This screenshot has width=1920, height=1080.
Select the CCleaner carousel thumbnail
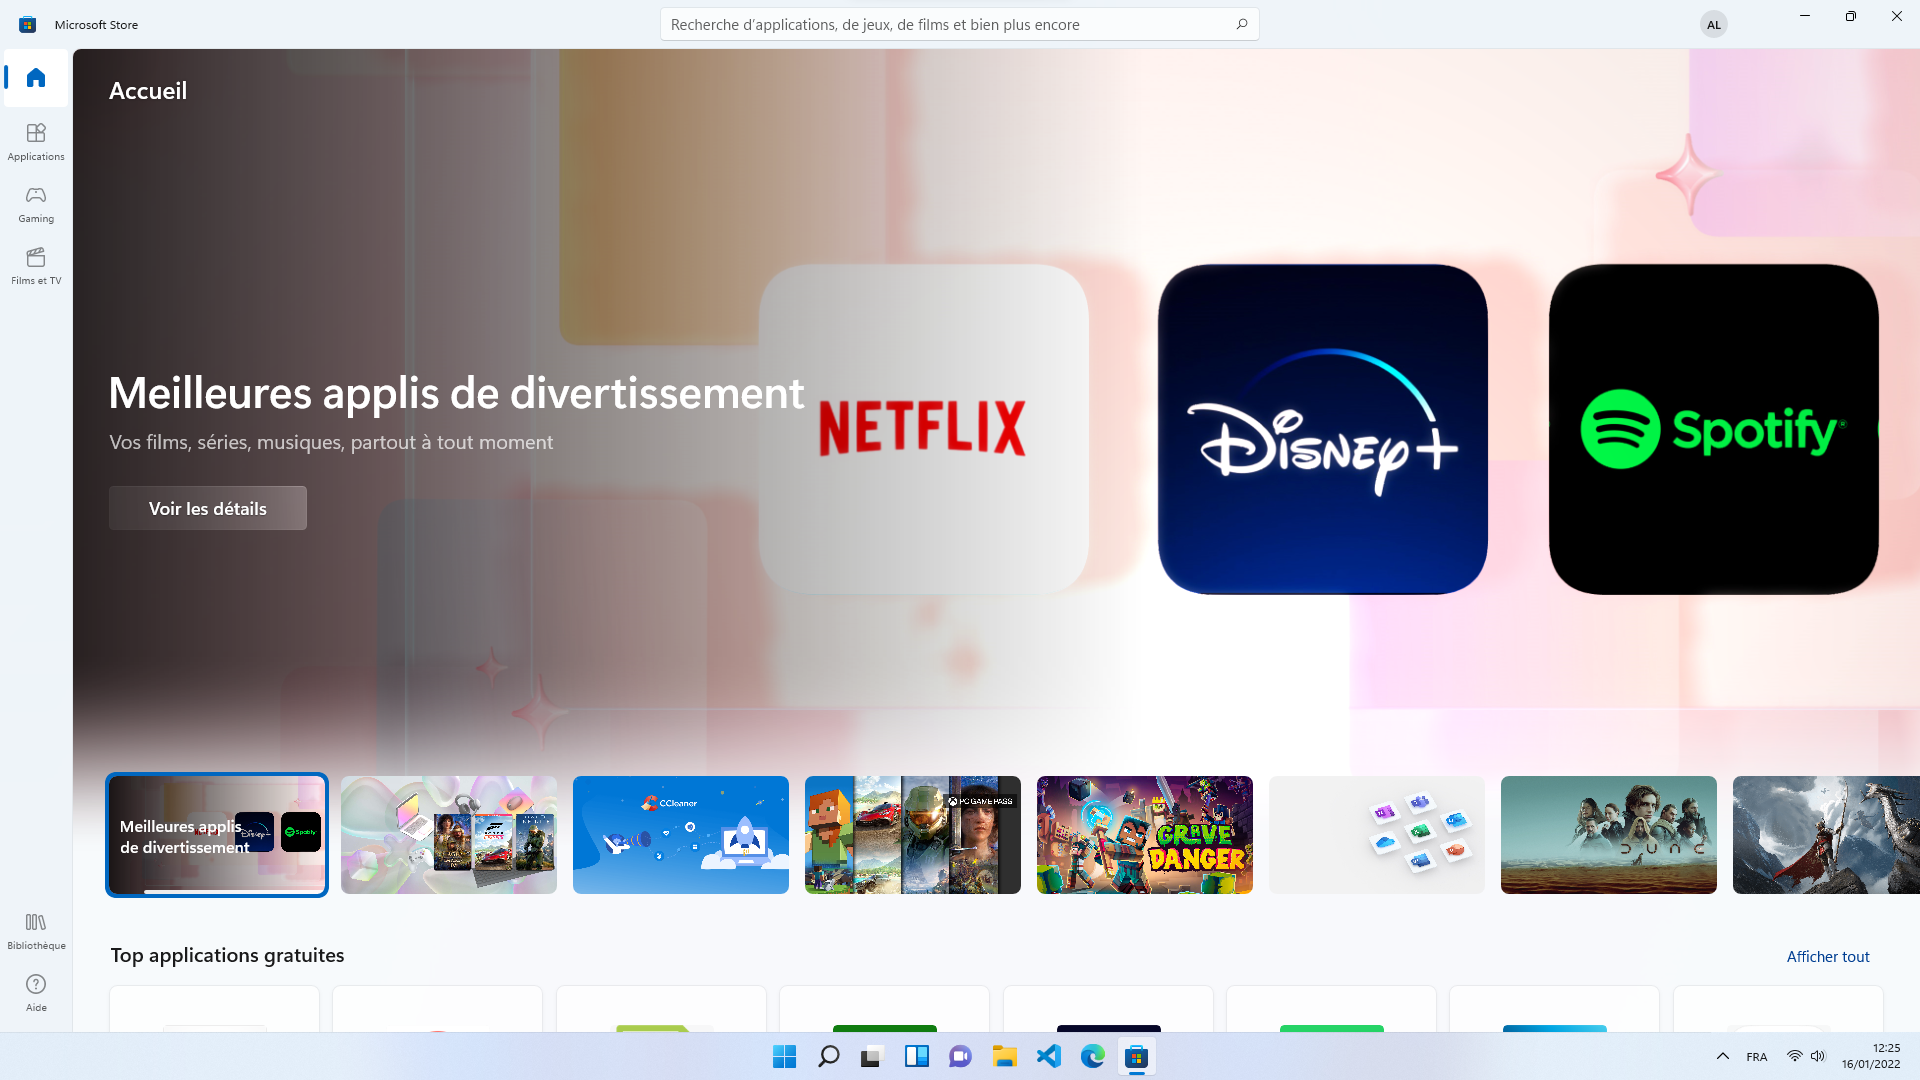coord(681,835)
